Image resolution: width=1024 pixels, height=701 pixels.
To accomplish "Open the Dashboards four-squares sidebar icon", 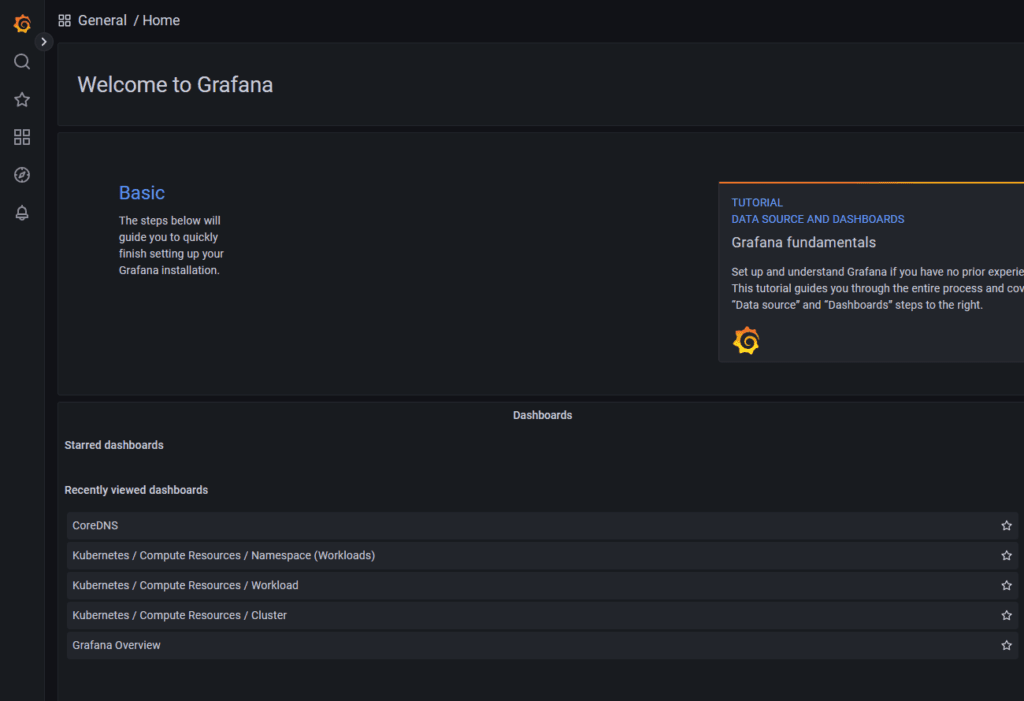I will point(22,137).
